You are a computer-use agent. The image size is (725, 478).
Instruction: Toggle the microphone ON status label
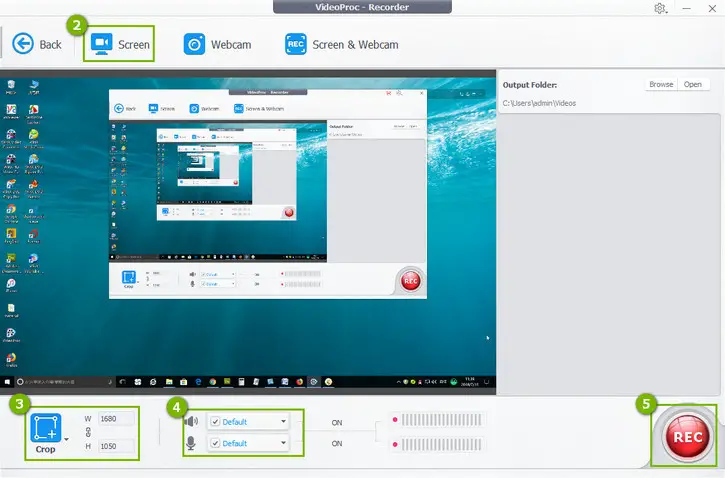tap(337, 443)
